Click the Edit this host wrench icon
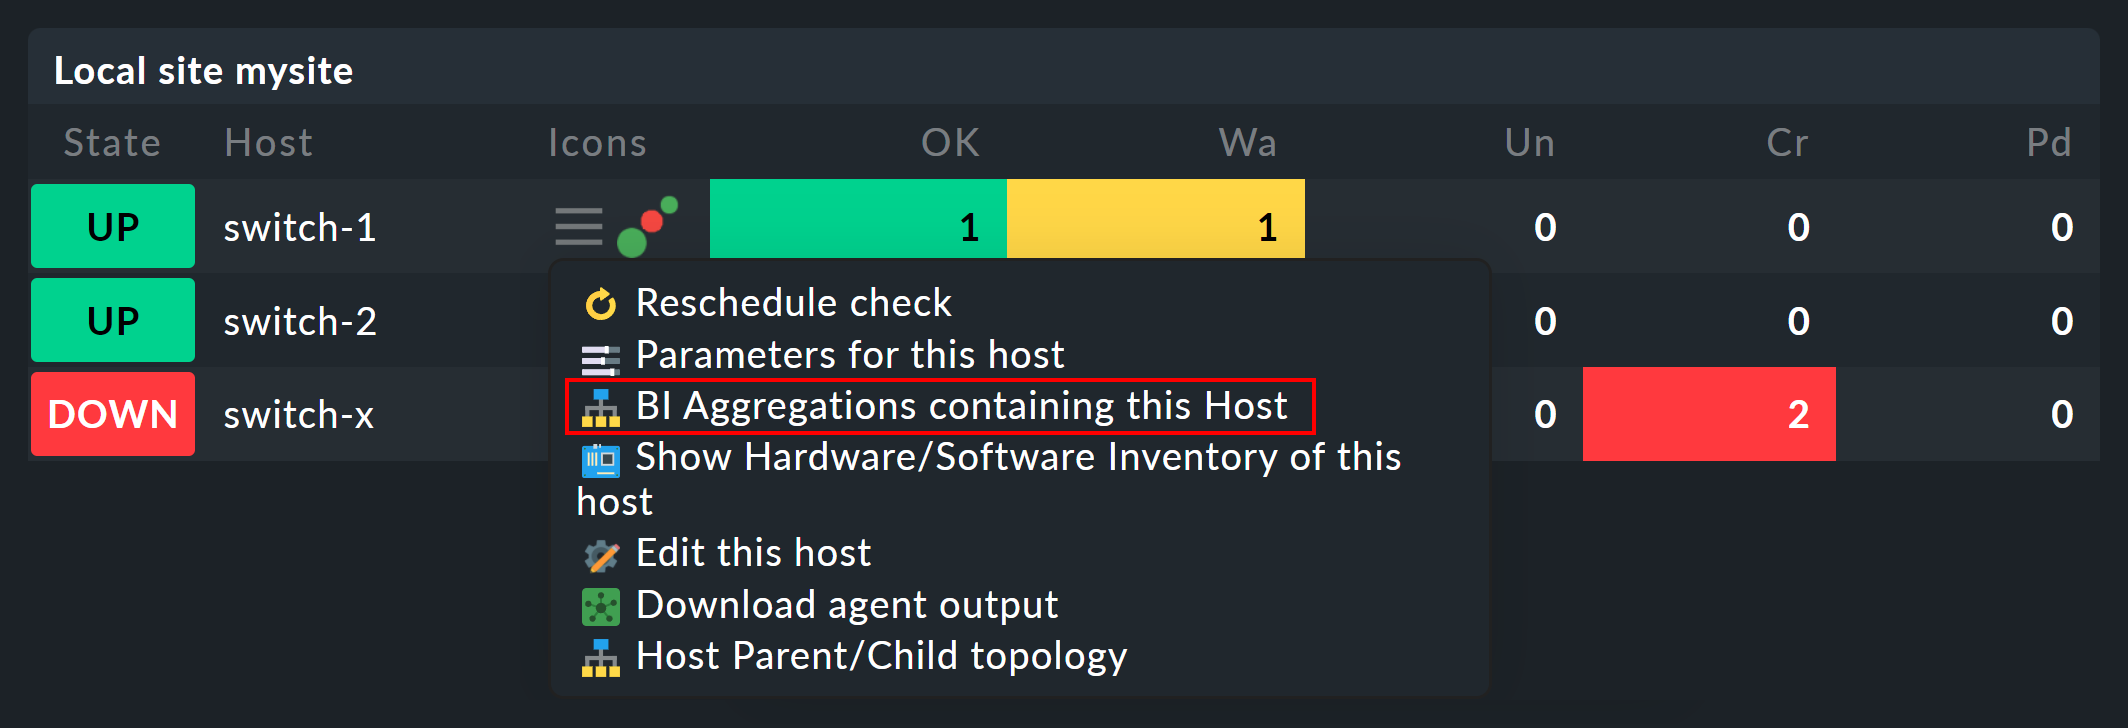2128x728 pixels. 601,553
